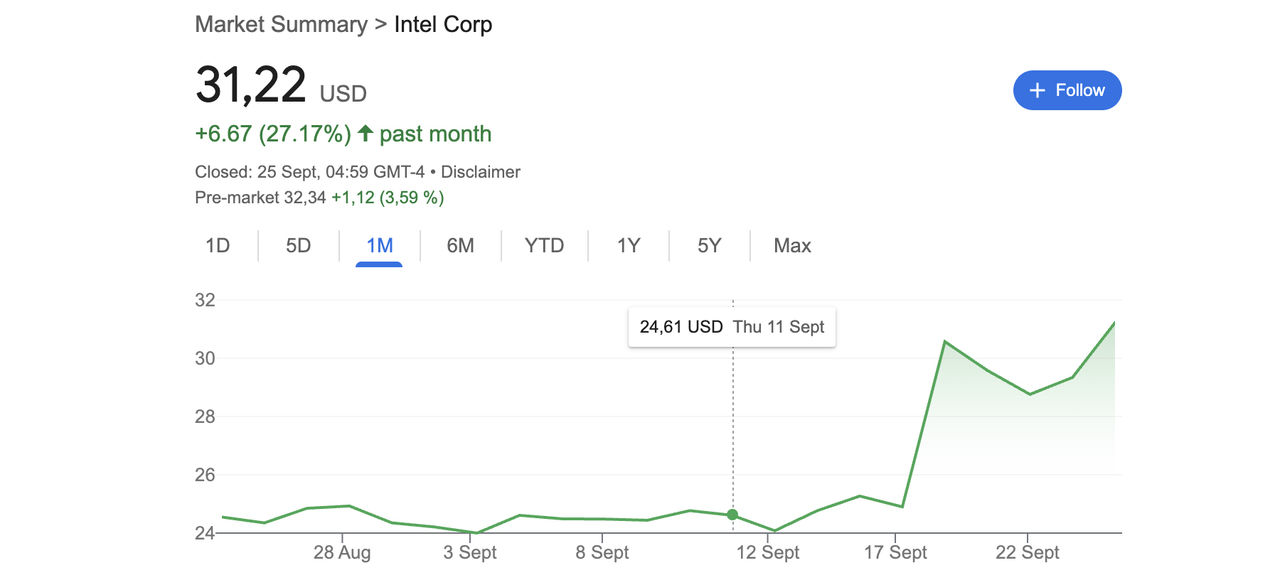
Task: Click the green data point on chart
Action: click(732, 515)
